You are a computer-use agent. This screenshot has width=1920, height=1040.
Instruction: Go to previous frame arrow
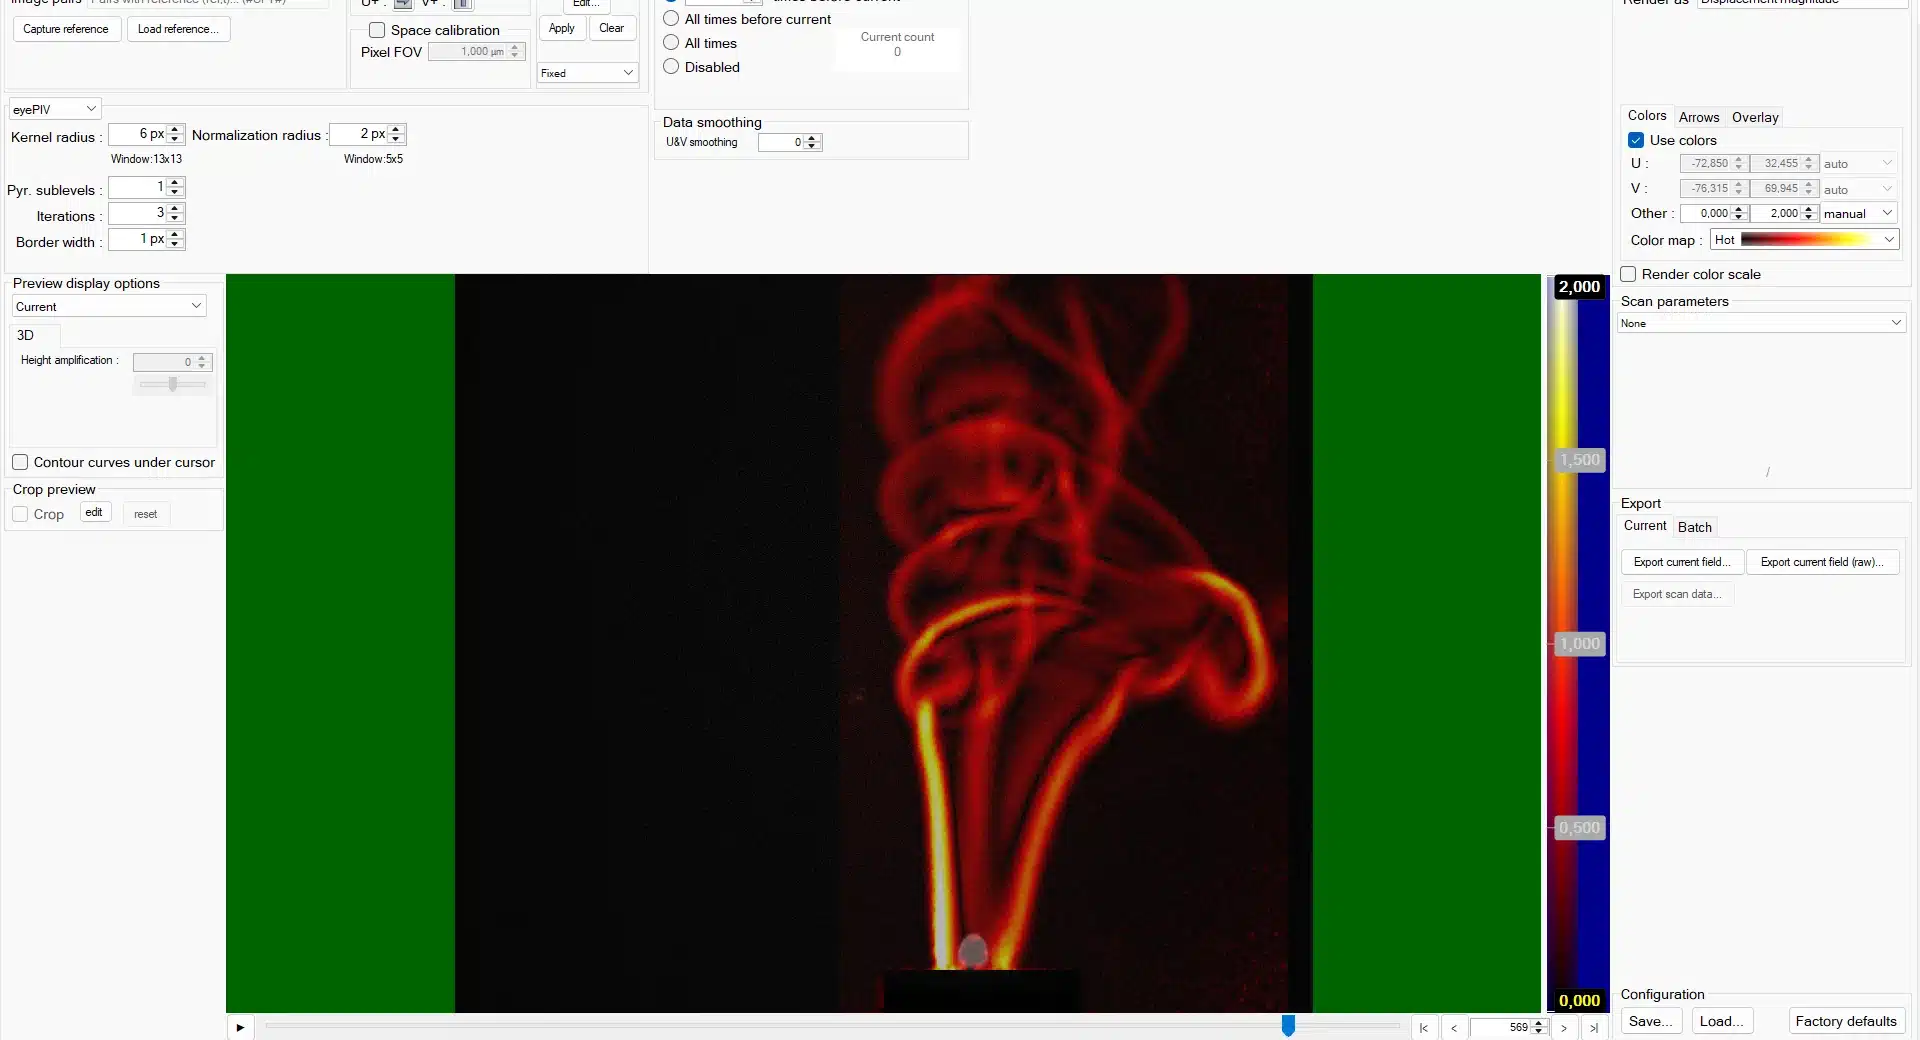click(x=1454, y=1027)
